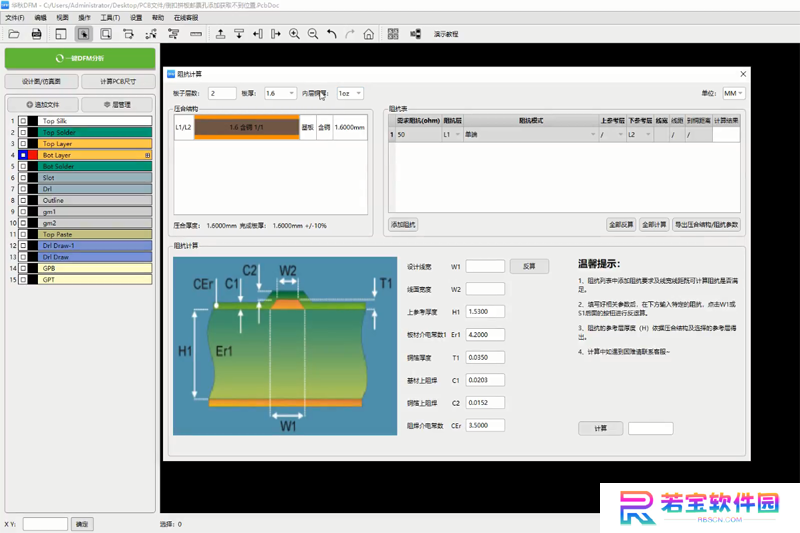Viewport: 800px width, 533px height.
Task: Click the net selection toolbar icon
Action: click(128, 34)
